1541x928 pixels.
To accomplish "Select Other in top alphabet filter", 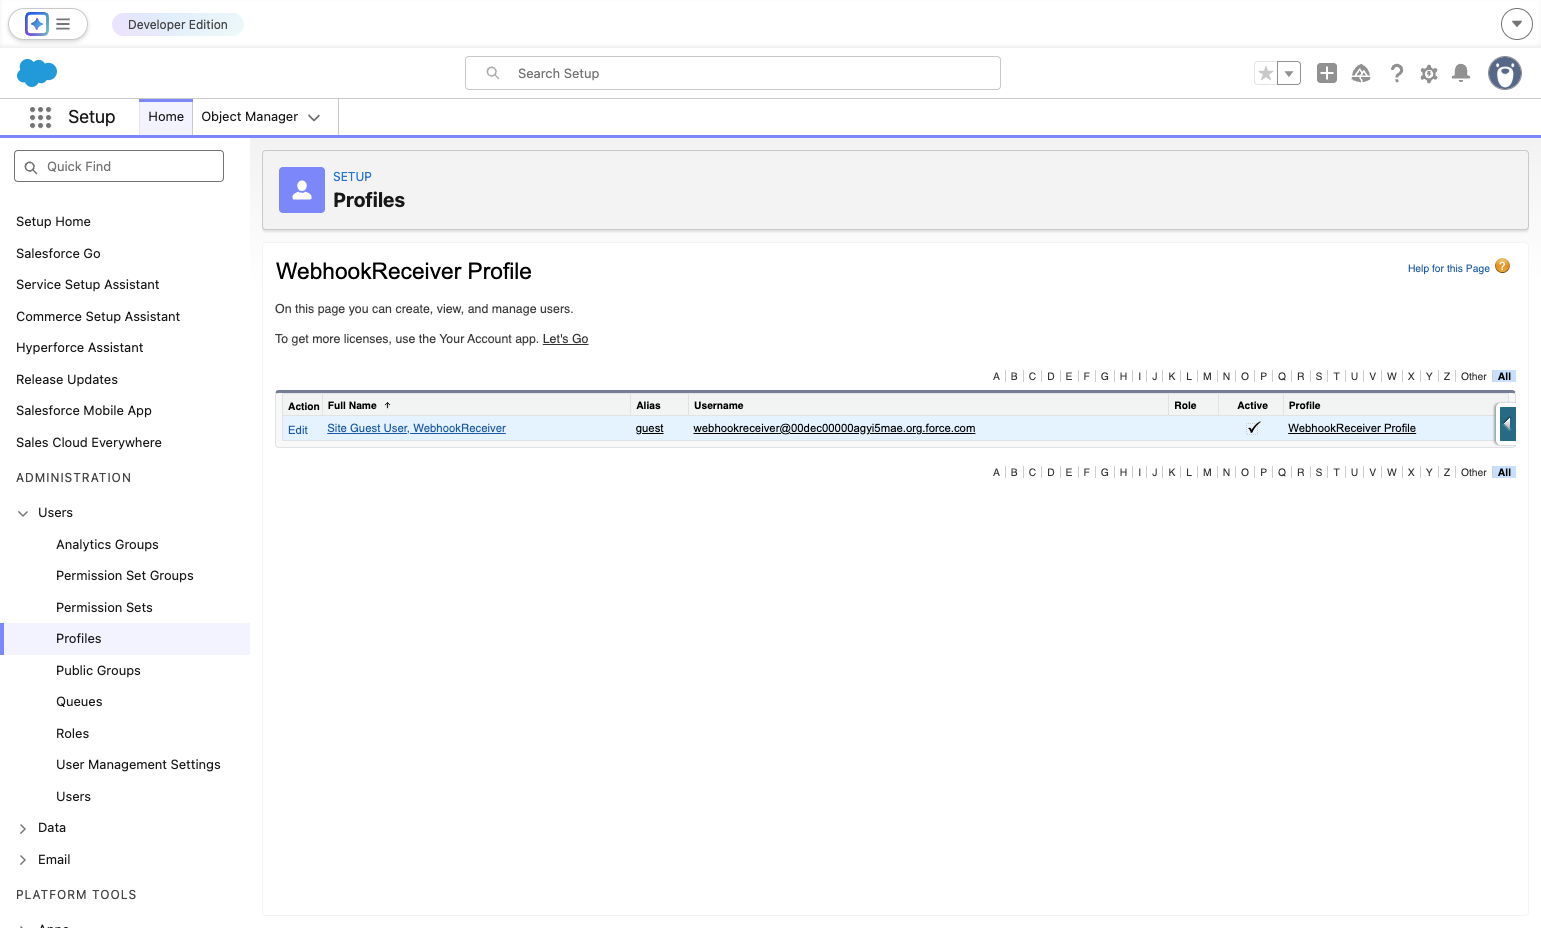I will (1473, 376).
